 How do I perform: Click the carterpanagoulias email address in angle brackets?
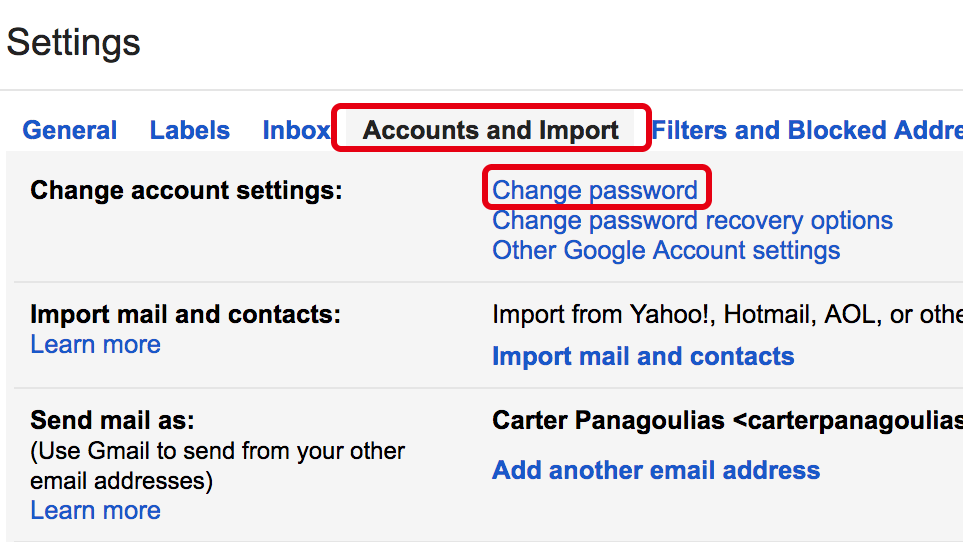click(850, 421)
